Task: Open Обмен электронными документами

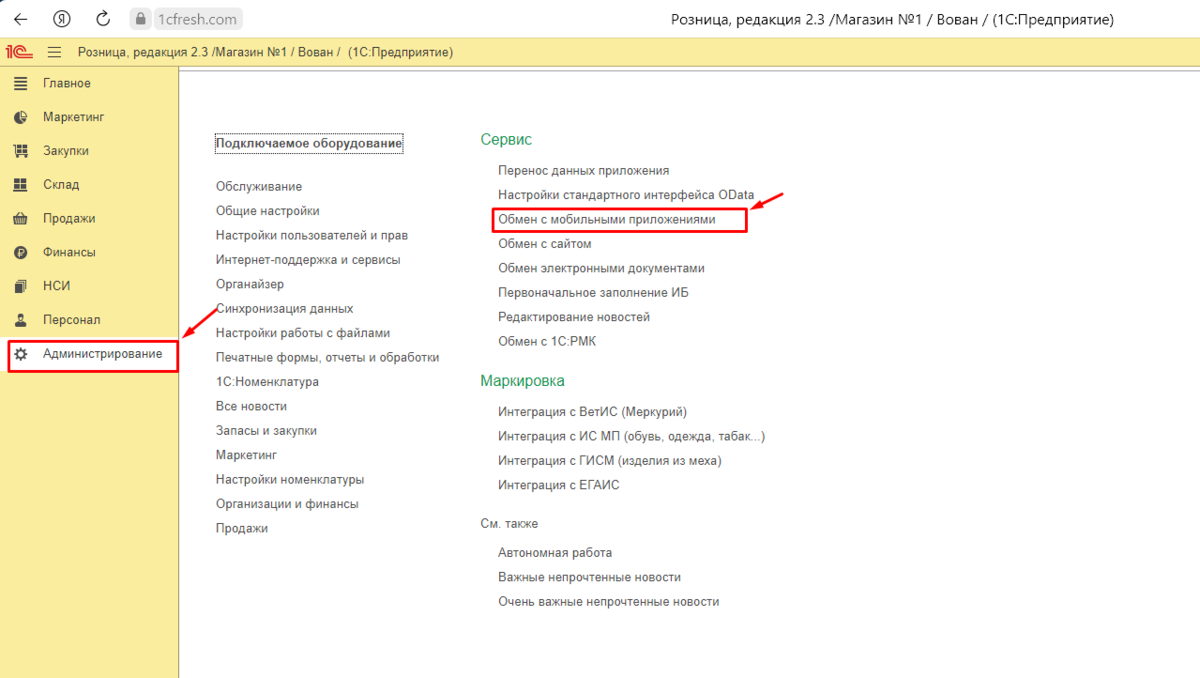Action: tap(601, 268)
